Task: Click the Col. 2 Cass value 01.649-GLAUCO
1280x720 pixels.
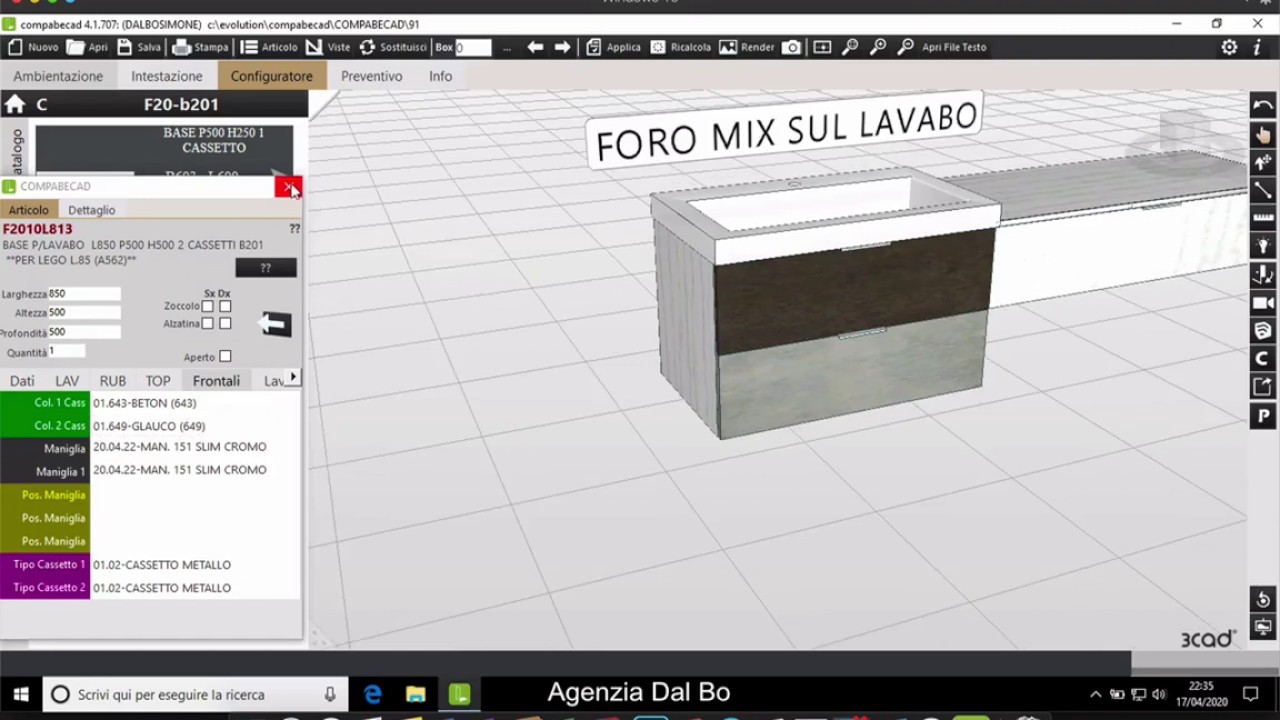Action: [195, 426]
